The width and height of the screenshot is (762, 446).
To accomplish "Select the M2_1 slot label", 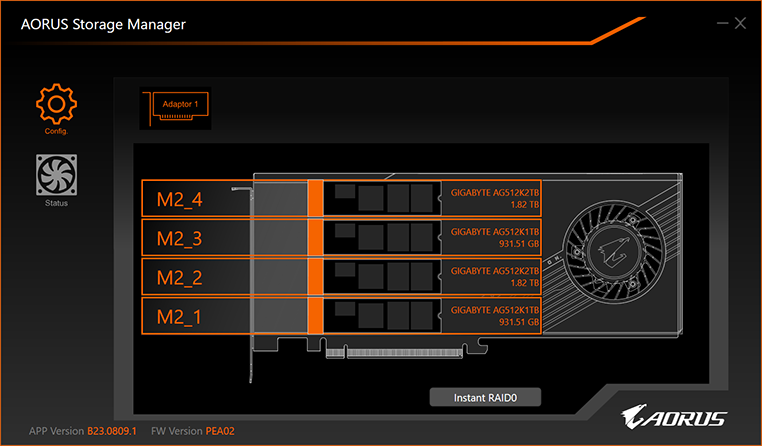I will tap(180, 317).
